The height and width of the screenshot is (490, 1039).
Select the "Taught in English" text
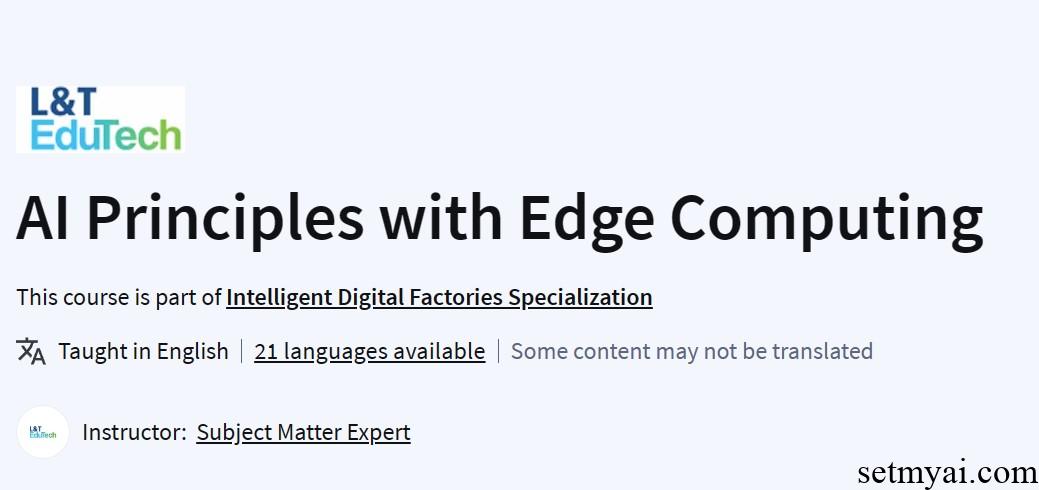(143, 351)
